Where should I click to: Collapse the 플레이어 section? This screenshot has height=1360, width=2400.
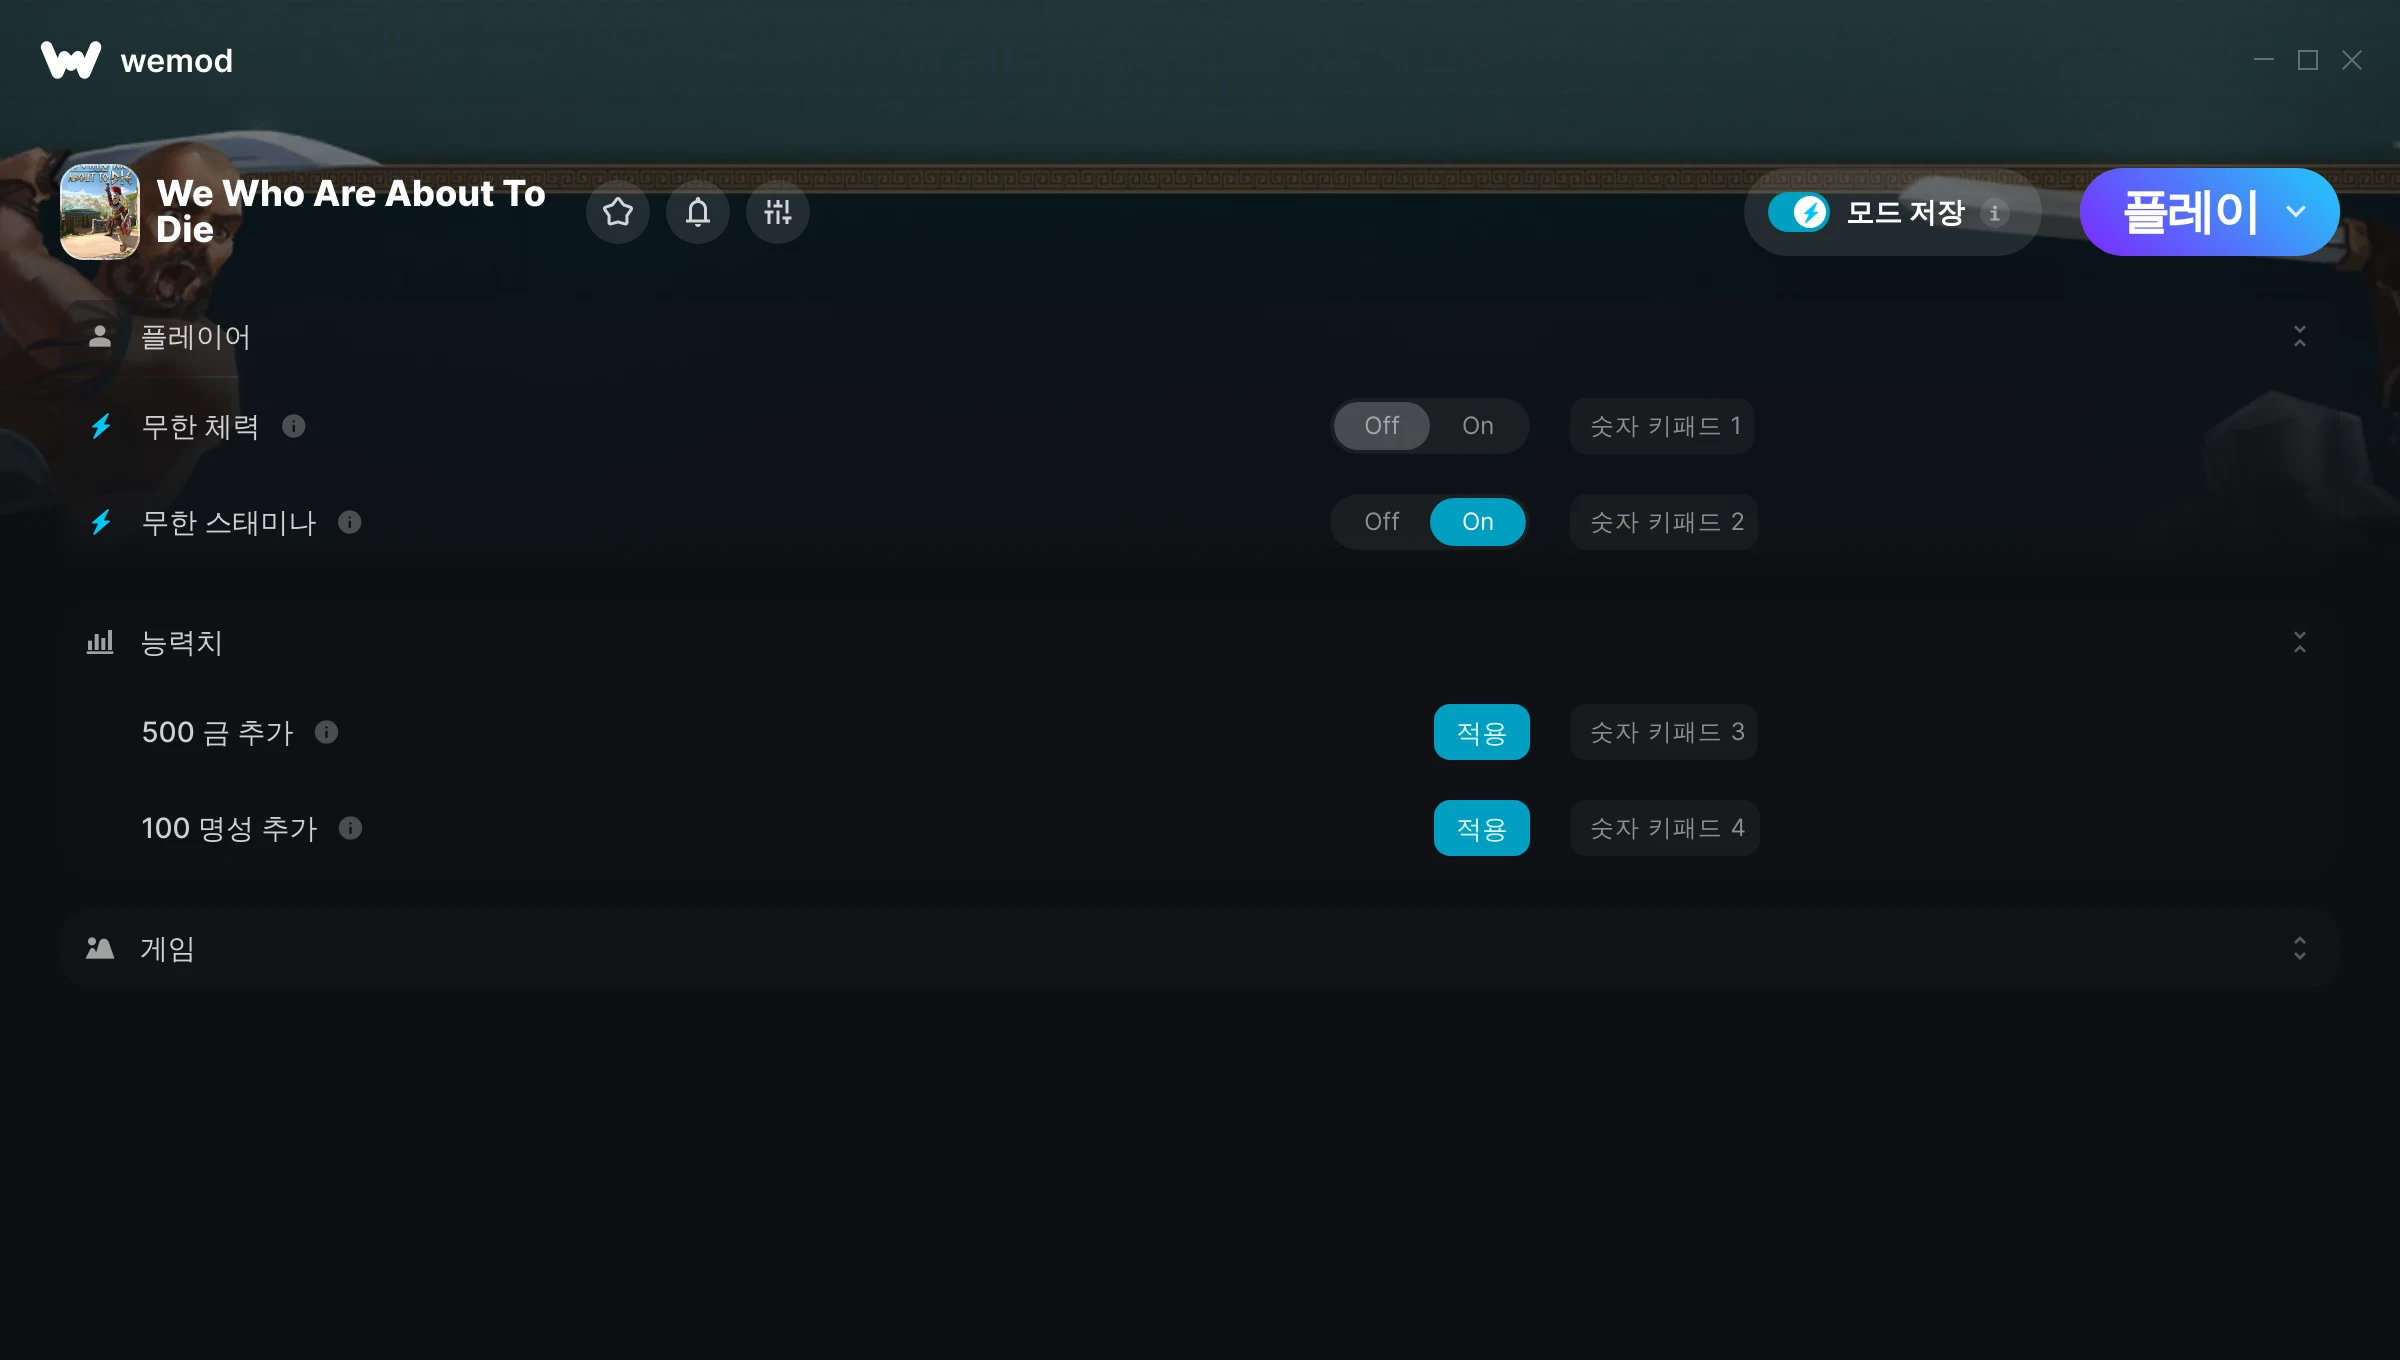point(2299,336)
